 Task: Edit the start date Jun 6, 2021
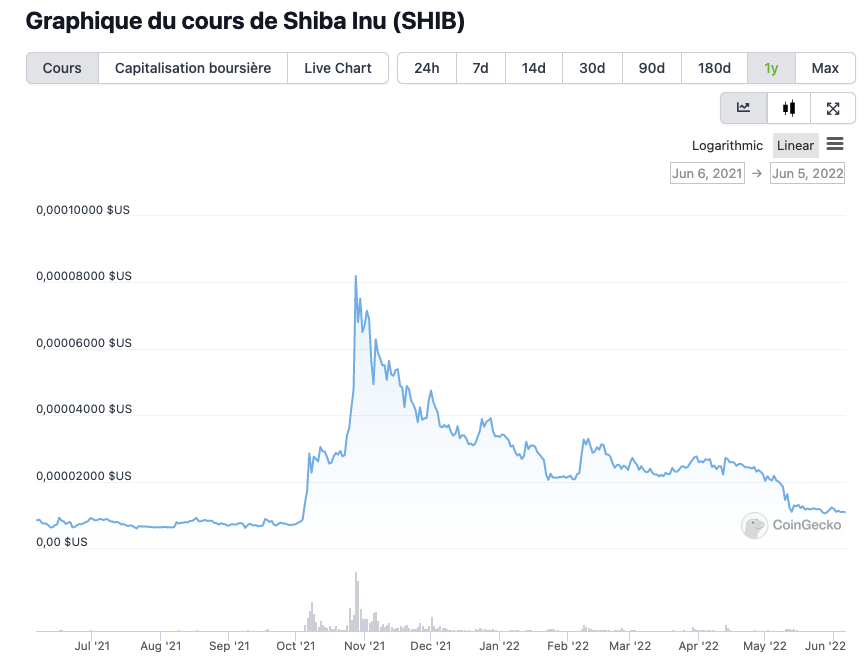[x=707, y=173]
